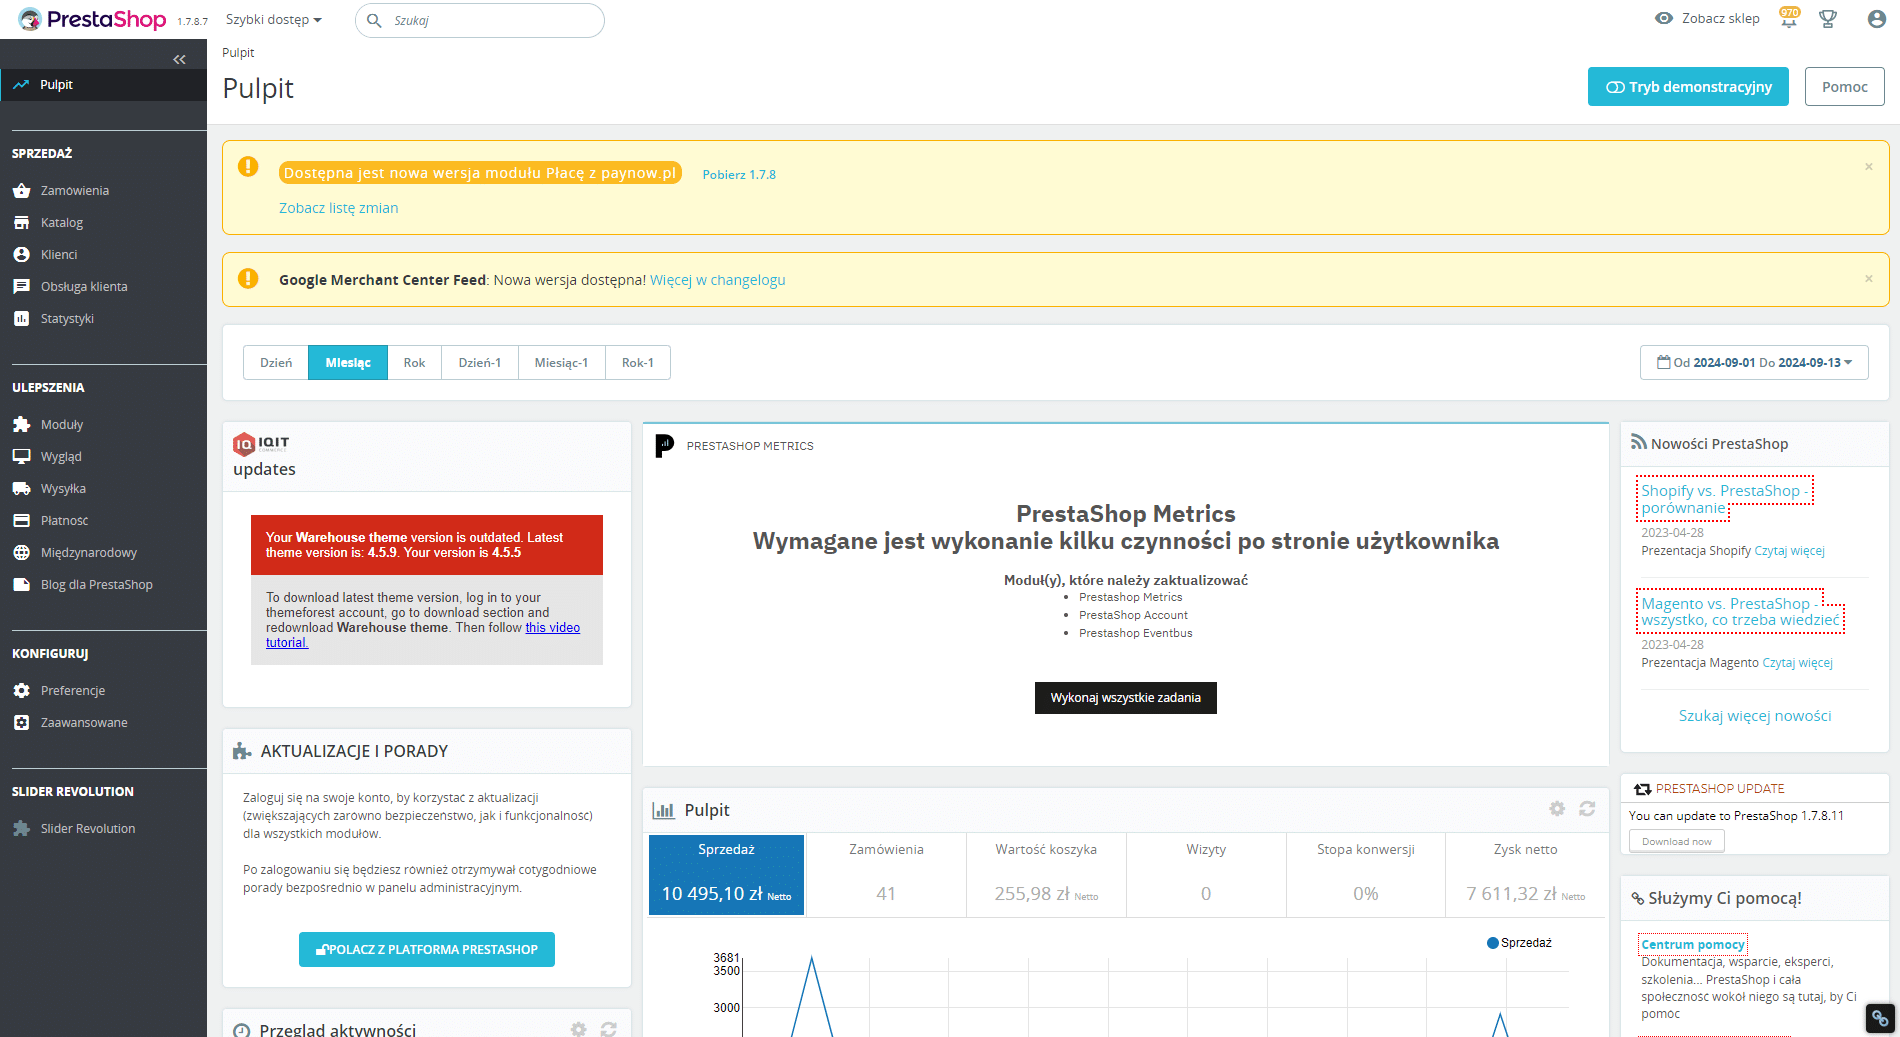
Task: Select the Dzień period tab
Action: (276, 363)
